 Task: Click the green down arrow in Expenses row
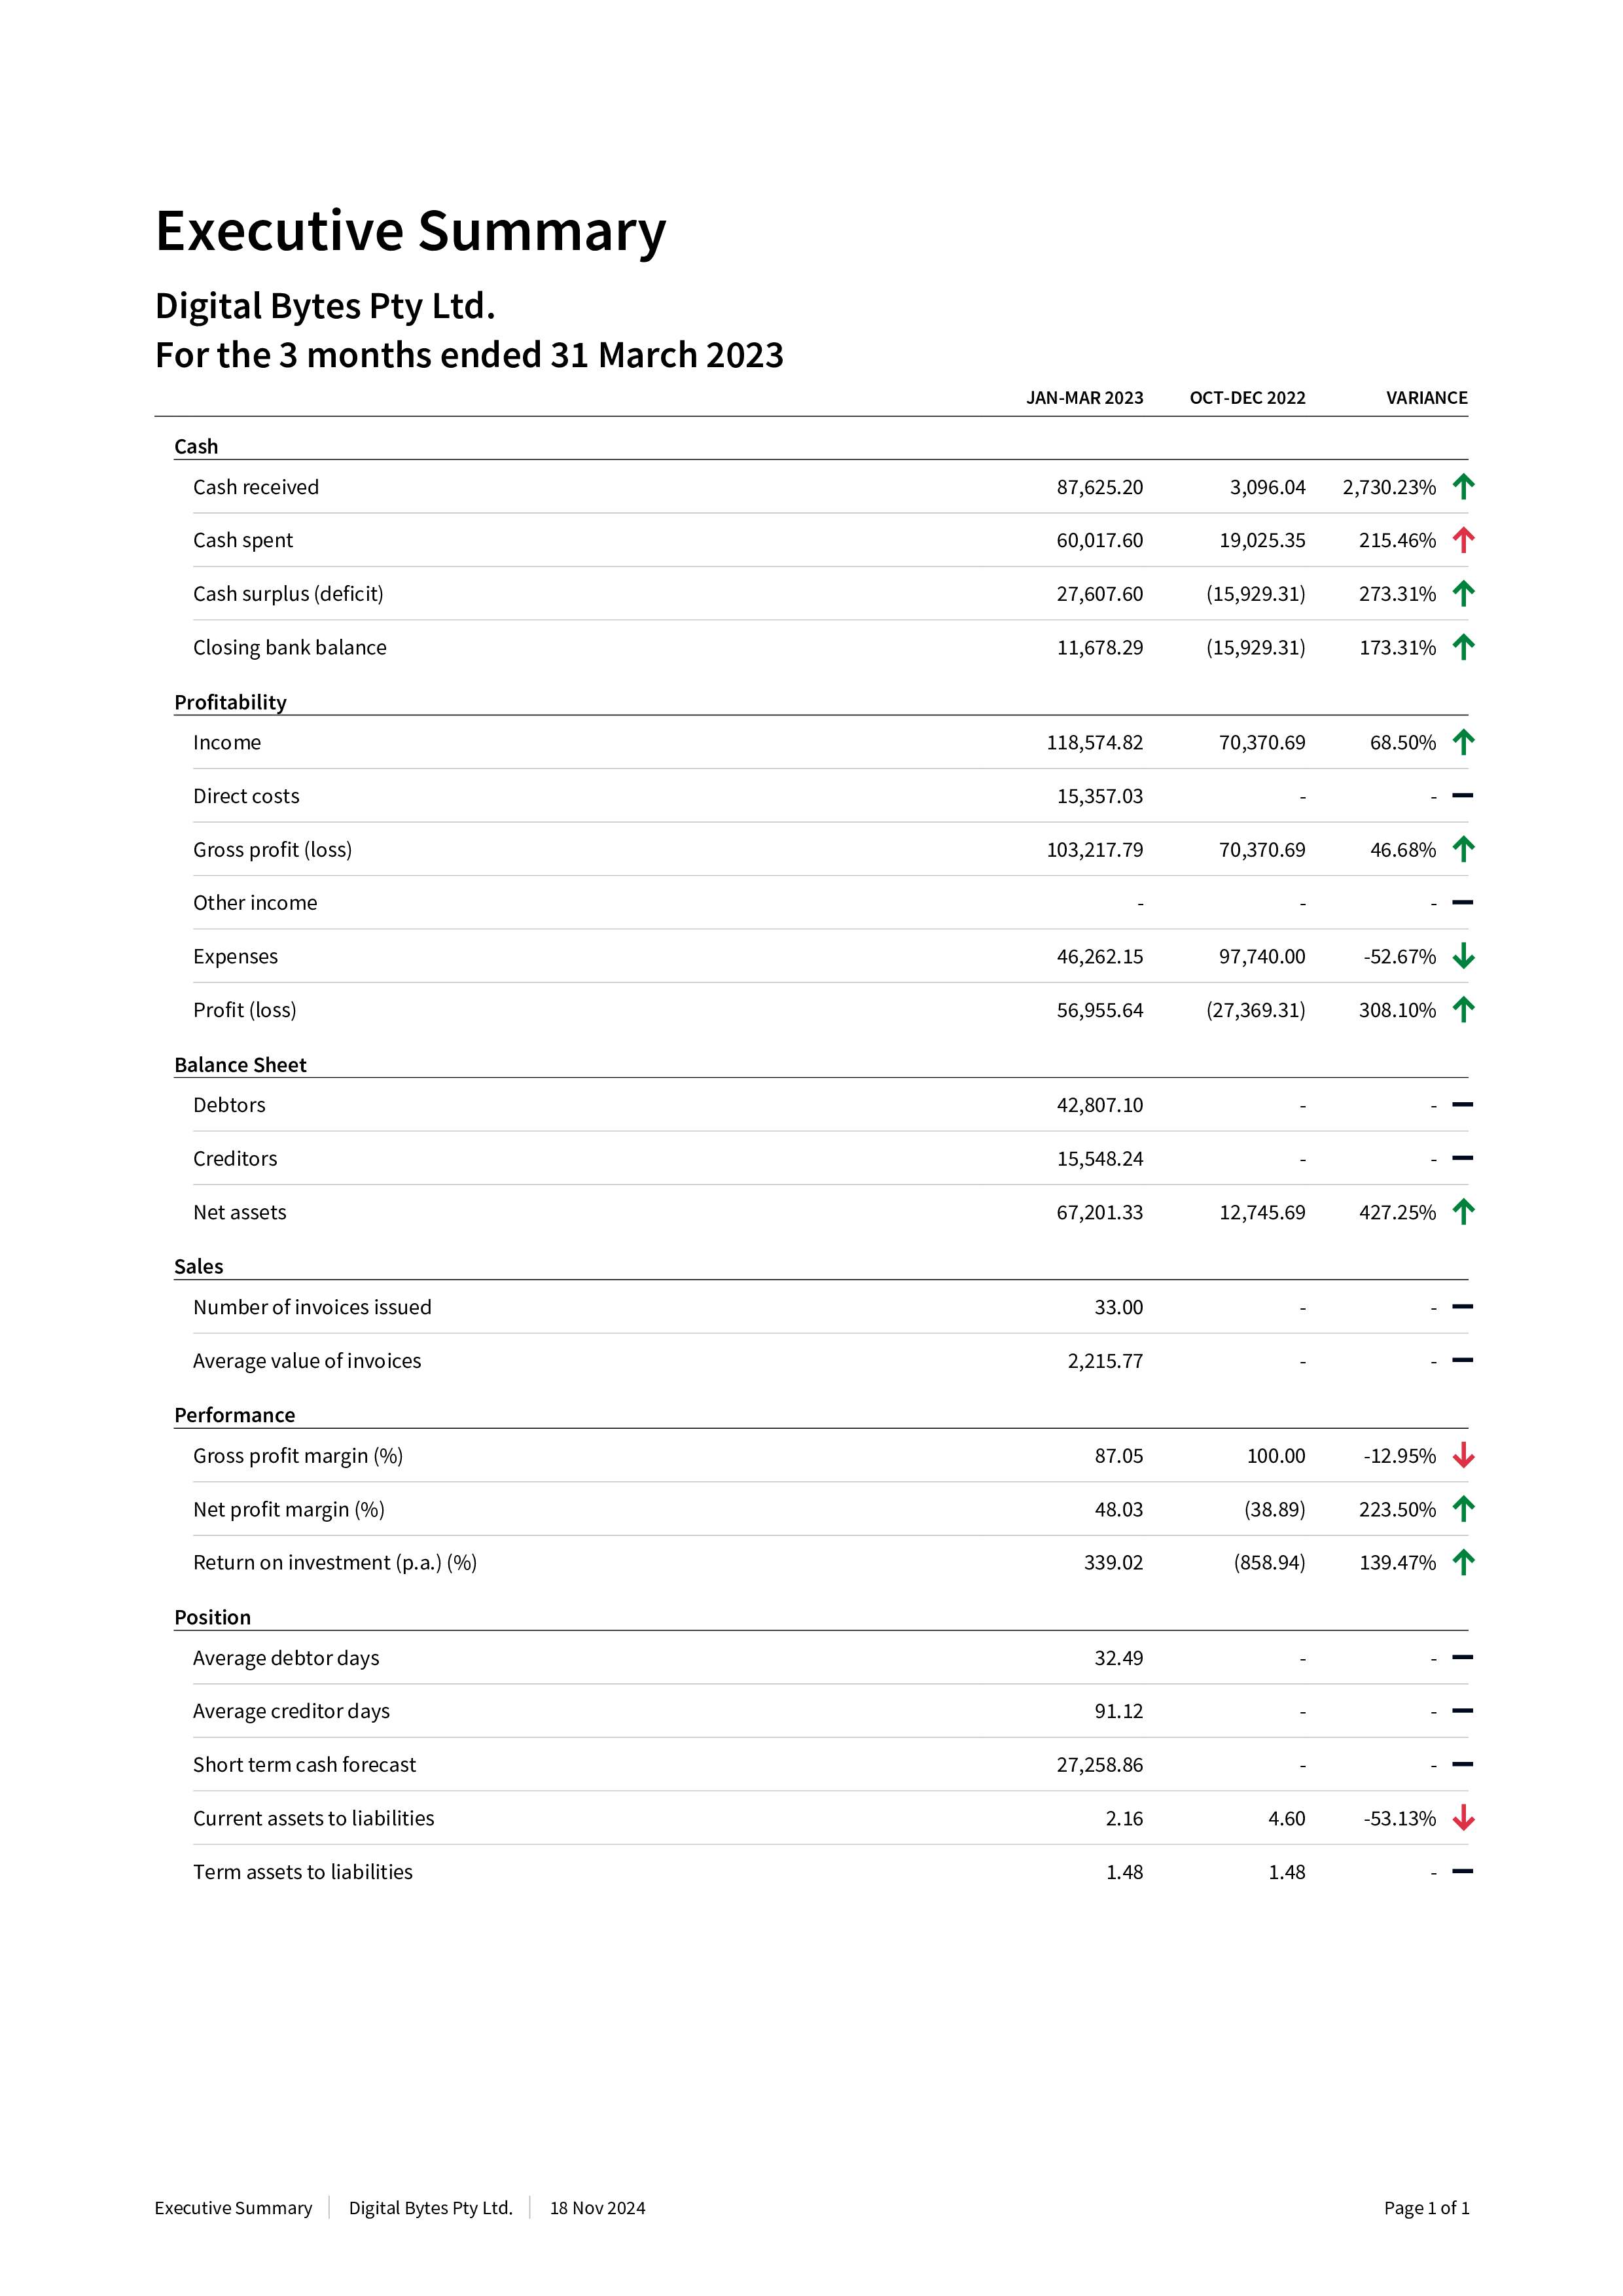(1463, 957)
